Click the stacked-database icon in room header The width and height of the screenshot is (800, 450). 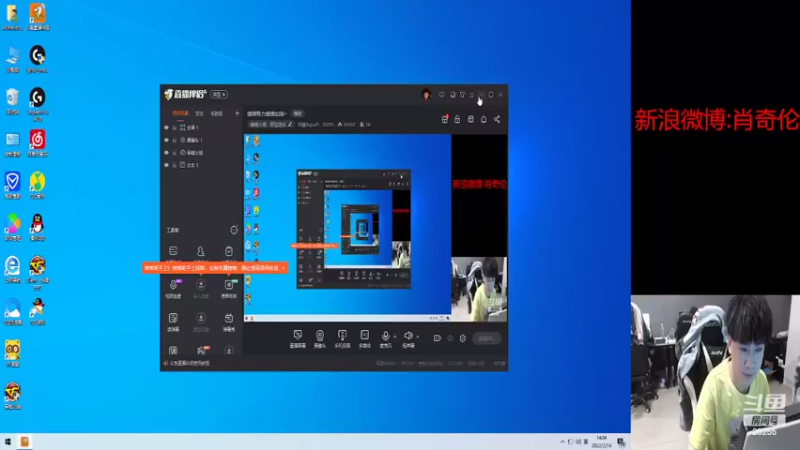tap(470, 119)
